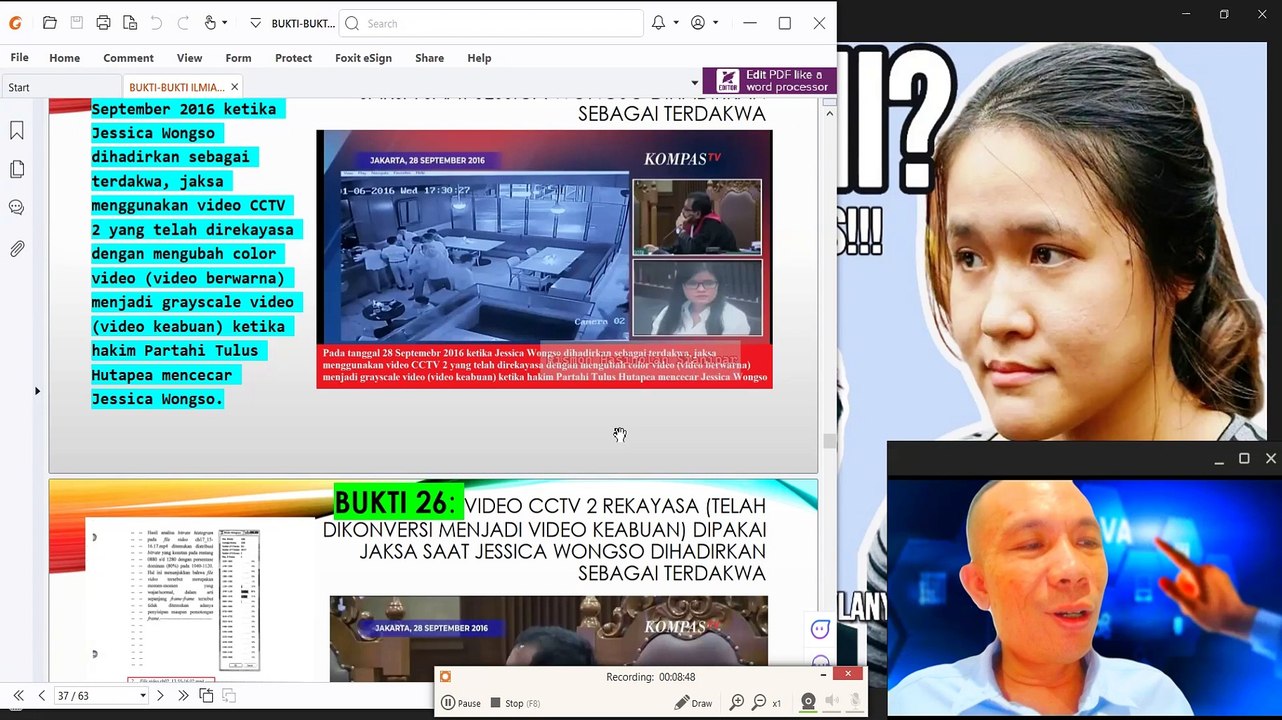Toggle the speaker audio in recorder bar
Image resolution: width=1282 pixels, height=720 pixels.
pos(833,702)
